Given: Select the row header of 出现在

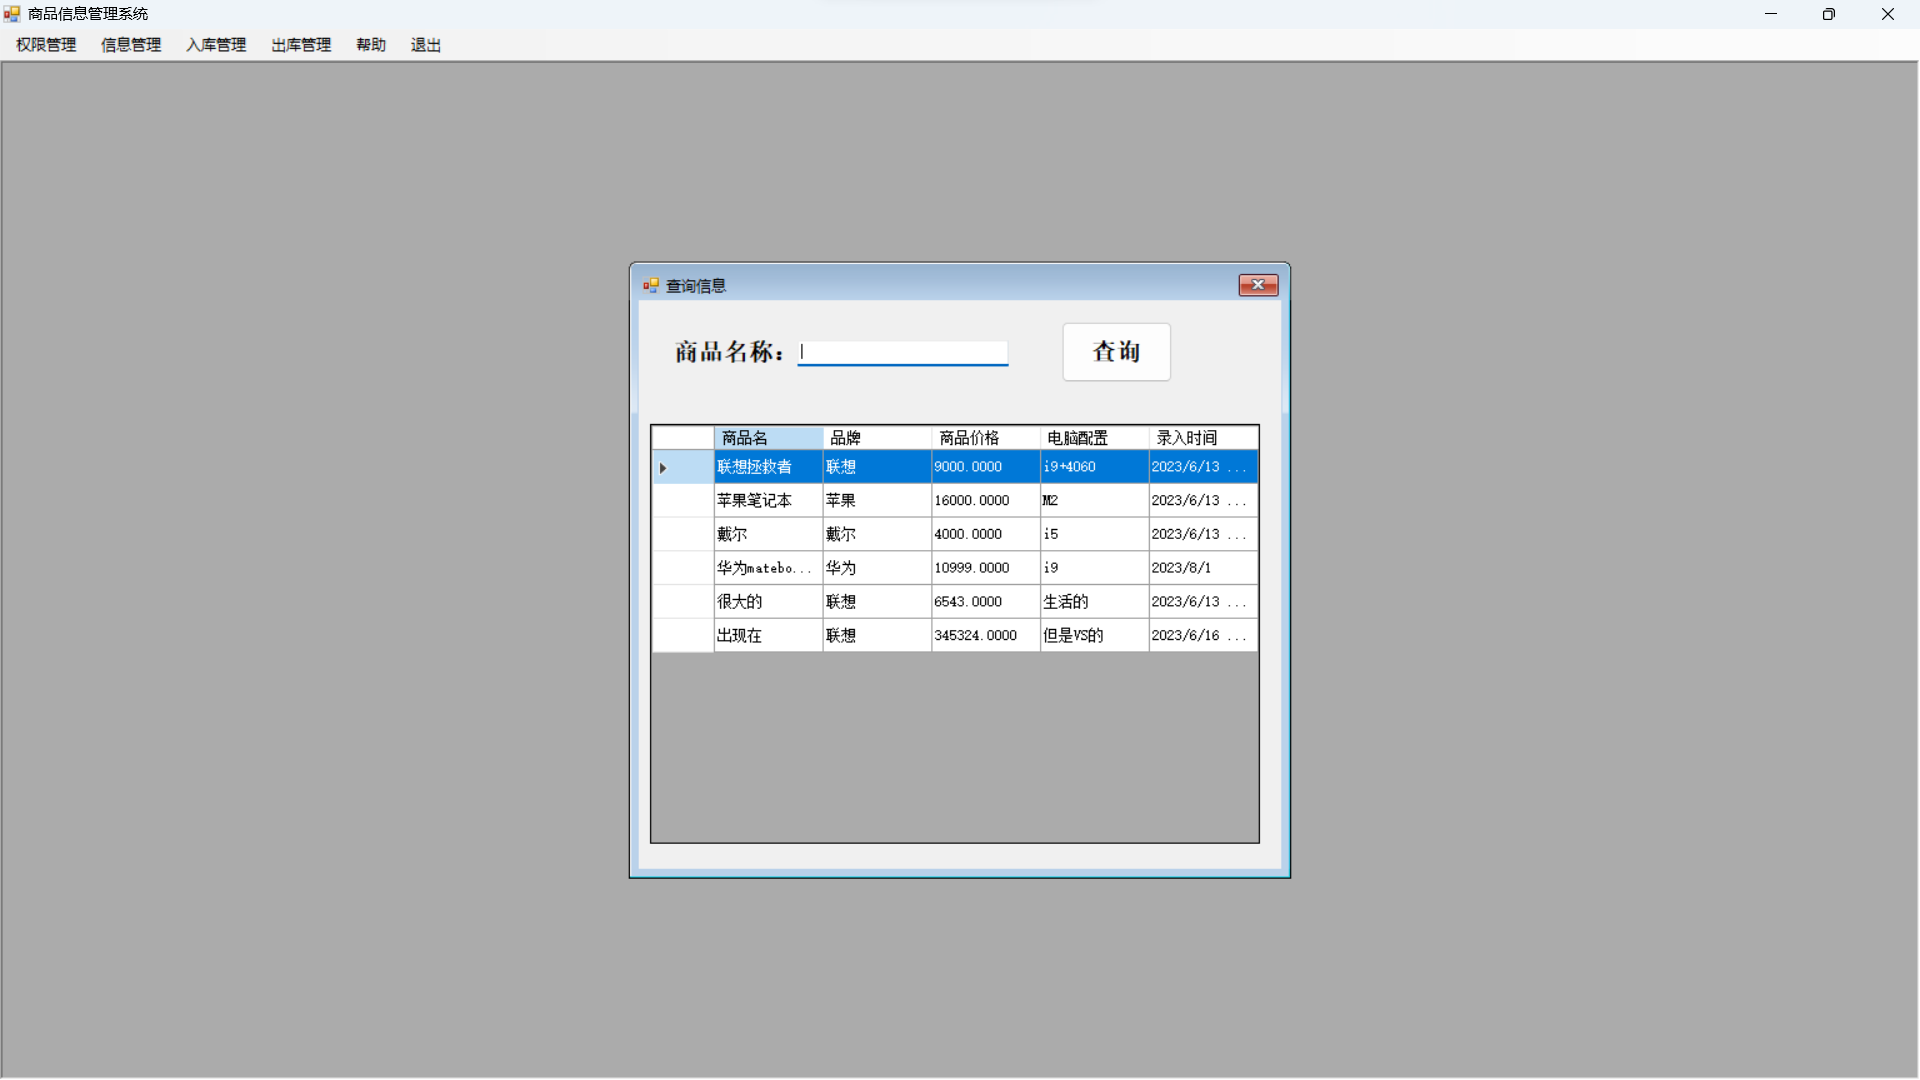Looking at the screenshot, I should (683, 635).
